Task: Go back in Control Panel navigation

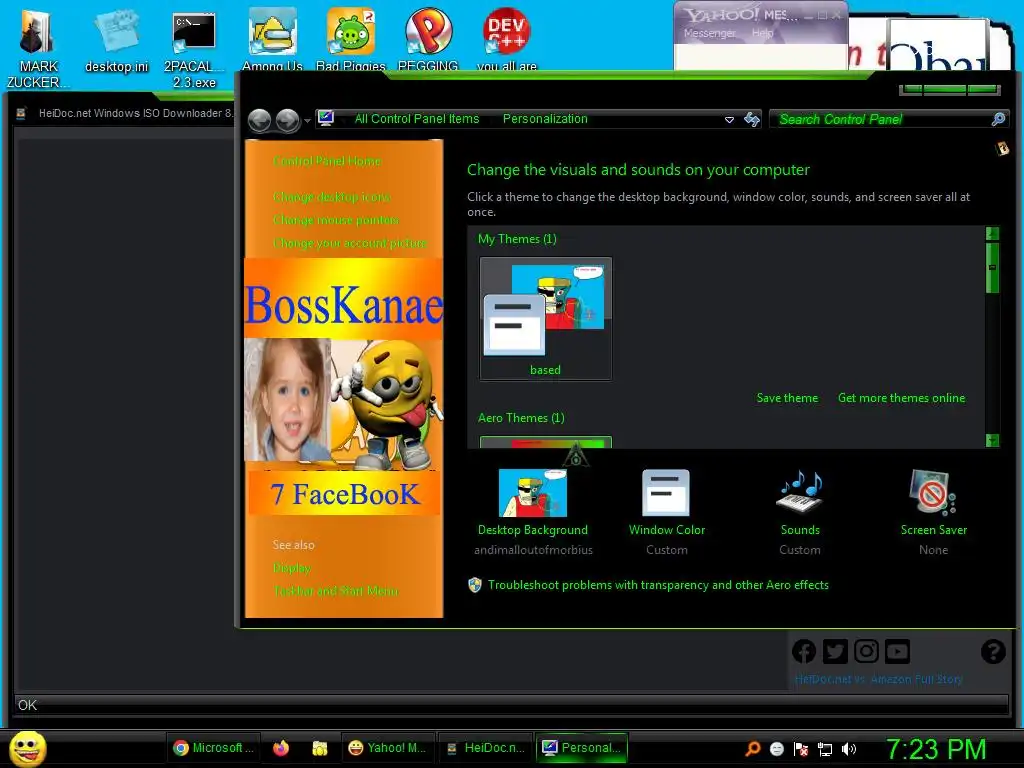Action: [260, 120]
